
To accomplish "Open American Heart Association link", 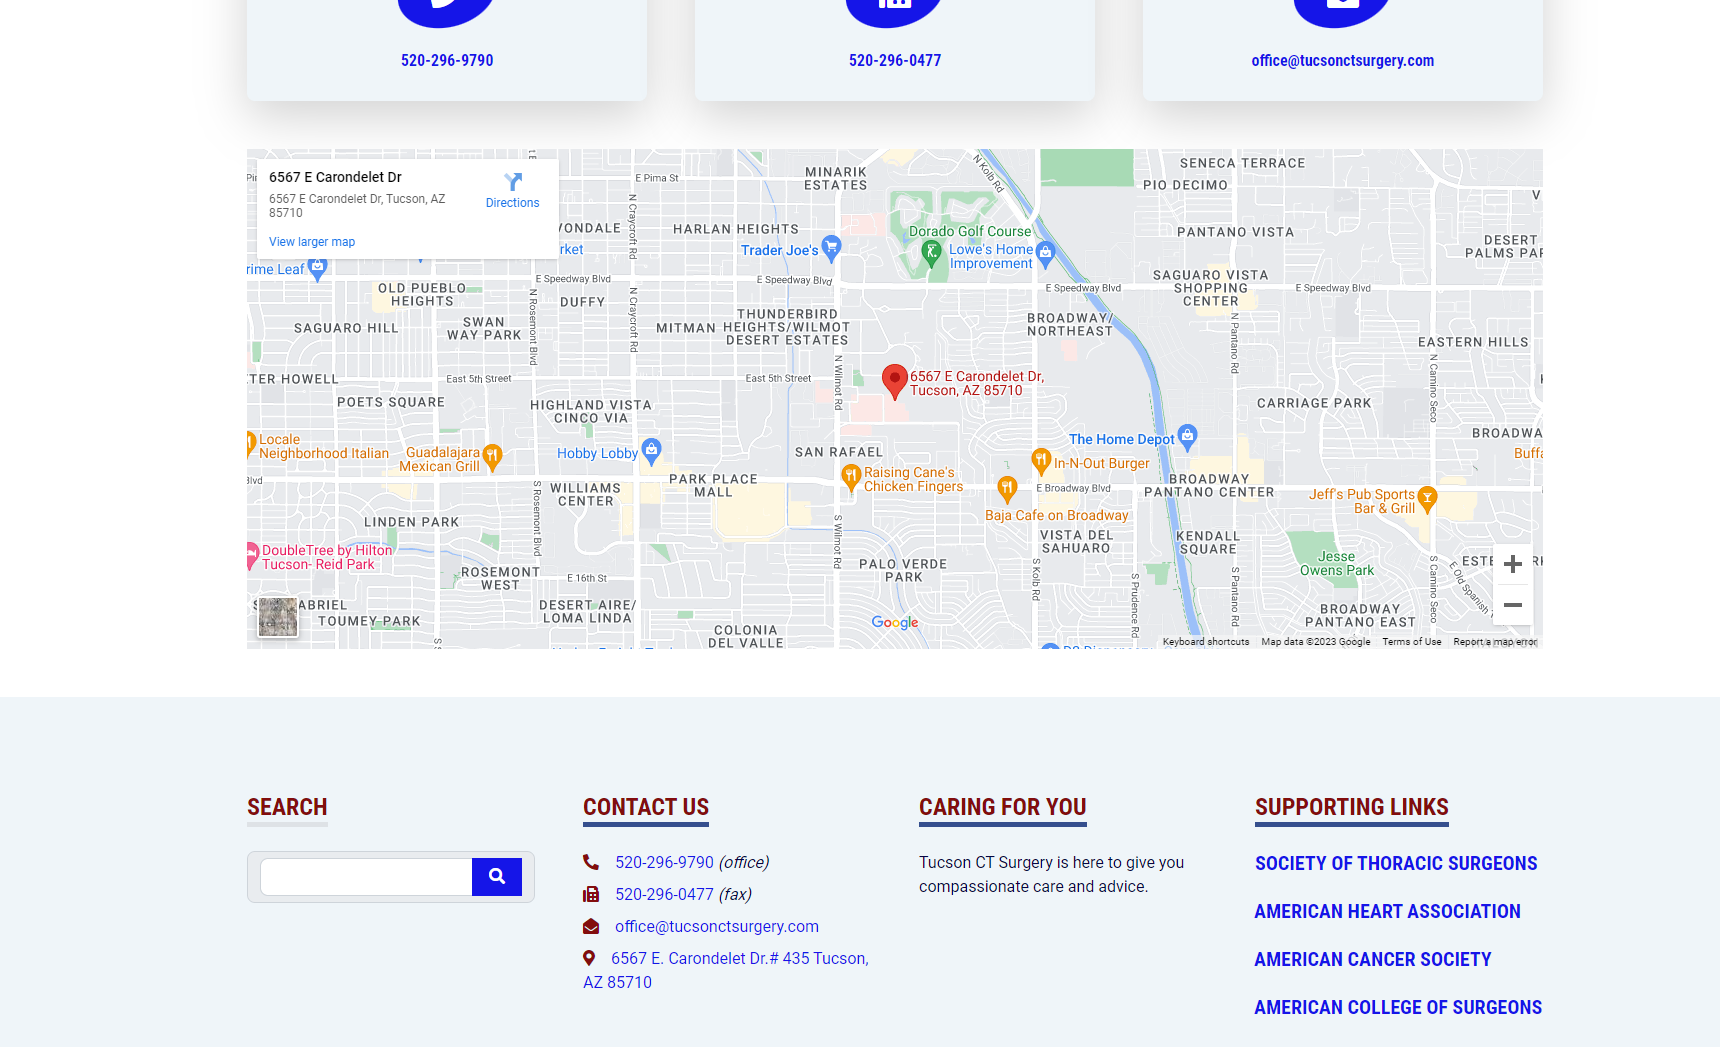I will click(x=1388, y=911).
